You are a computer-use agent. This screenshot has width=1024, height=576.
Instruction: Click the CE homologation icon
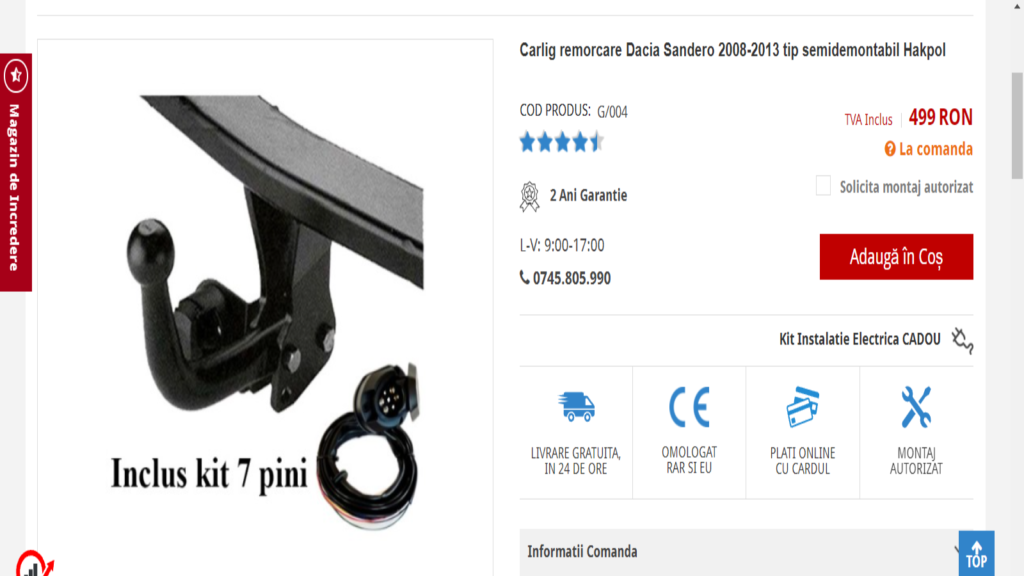coord(689,407)
